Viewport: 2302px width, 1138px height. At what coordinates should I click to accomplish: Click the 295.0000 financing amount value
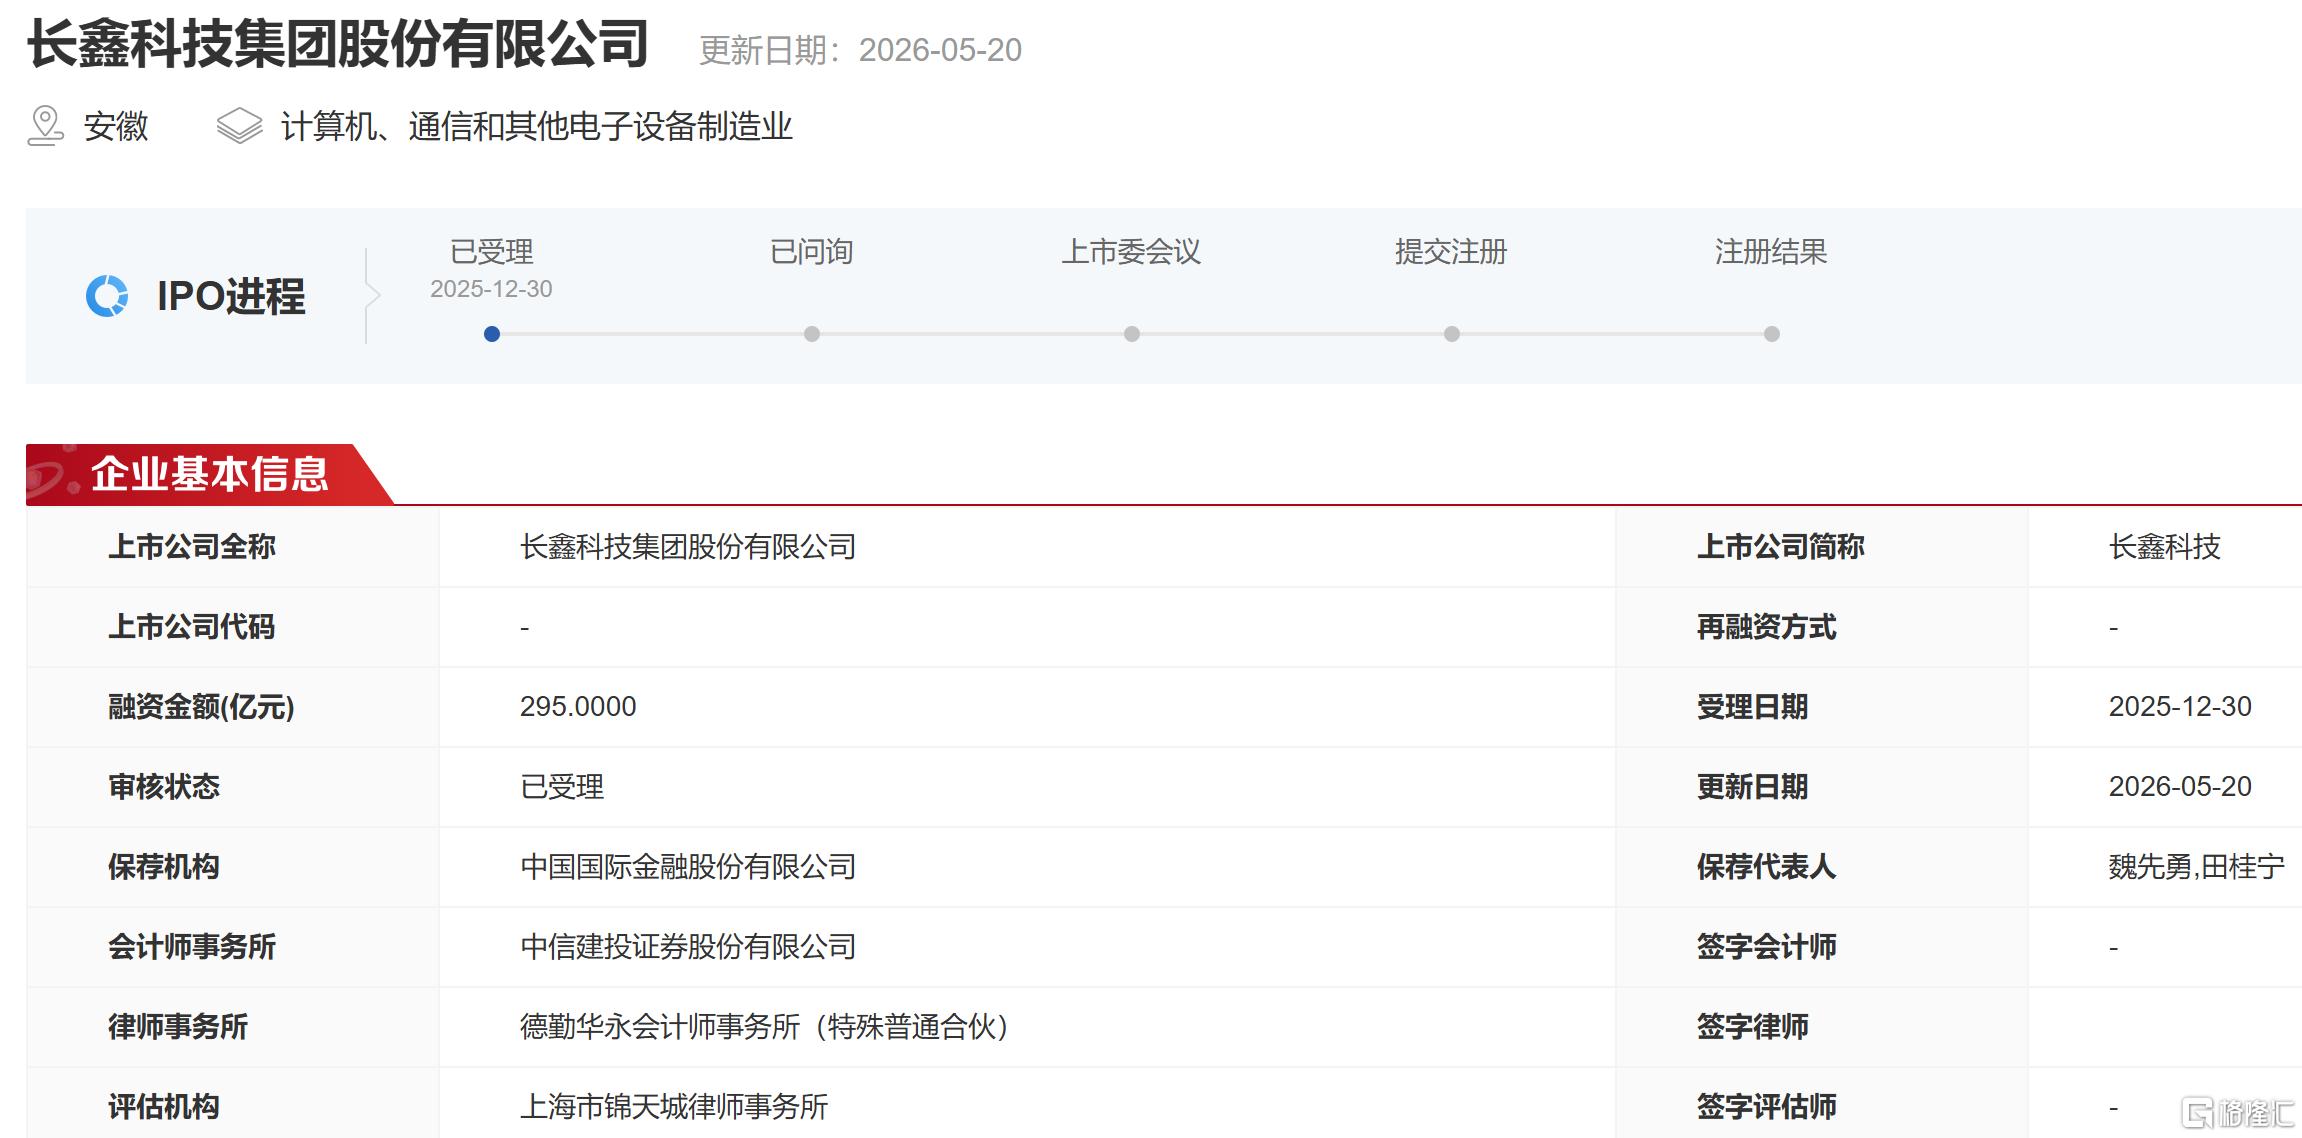point(578,707)
